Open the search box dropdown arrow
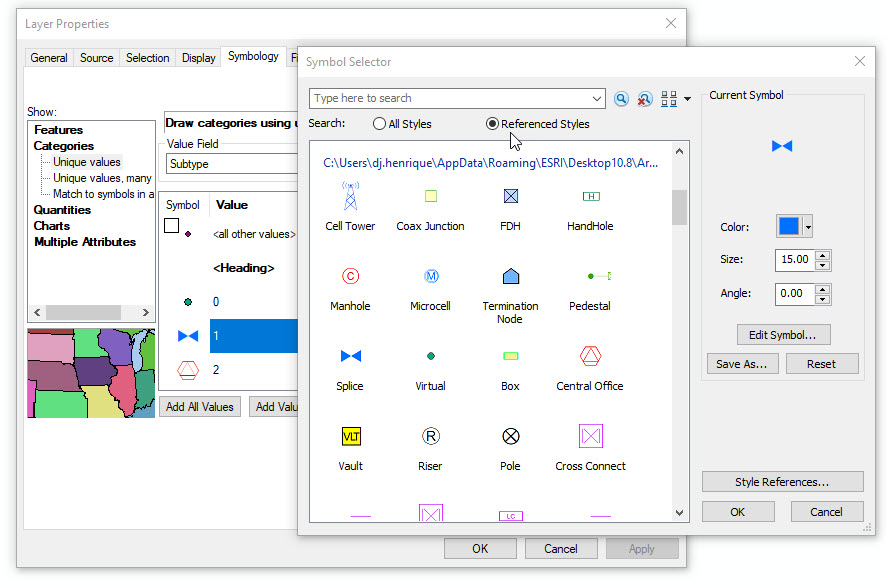 (597, 98)
